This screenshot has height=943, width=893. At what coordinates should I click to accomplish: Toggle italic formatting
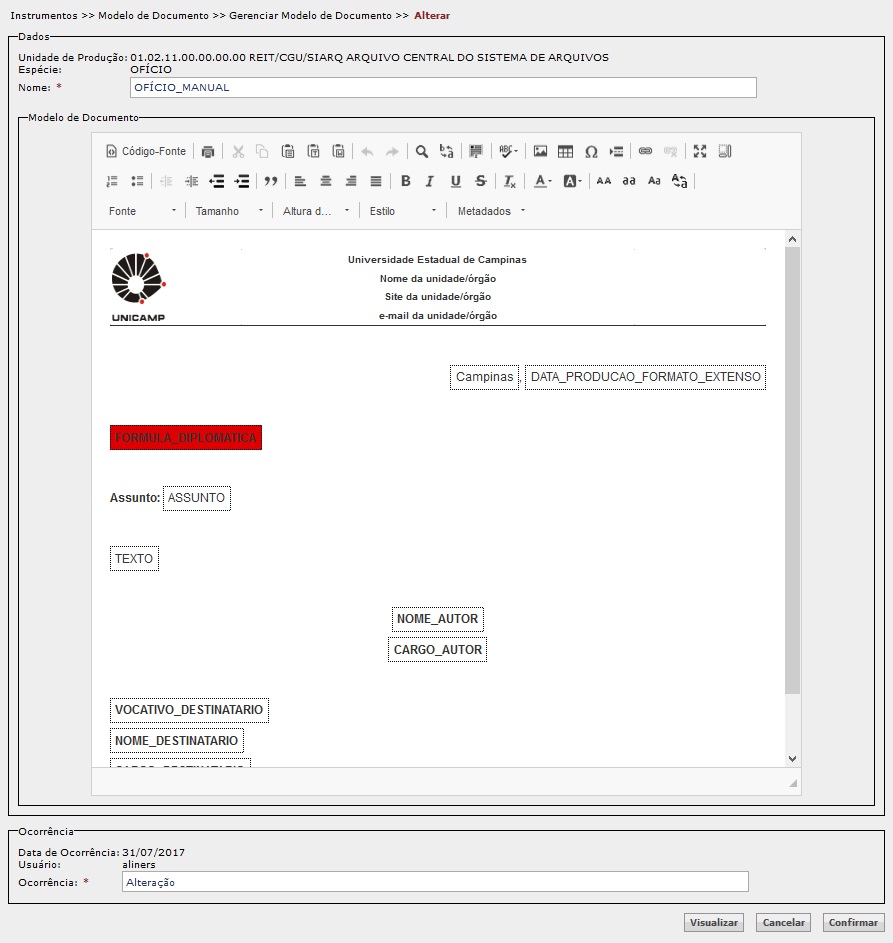430,181
